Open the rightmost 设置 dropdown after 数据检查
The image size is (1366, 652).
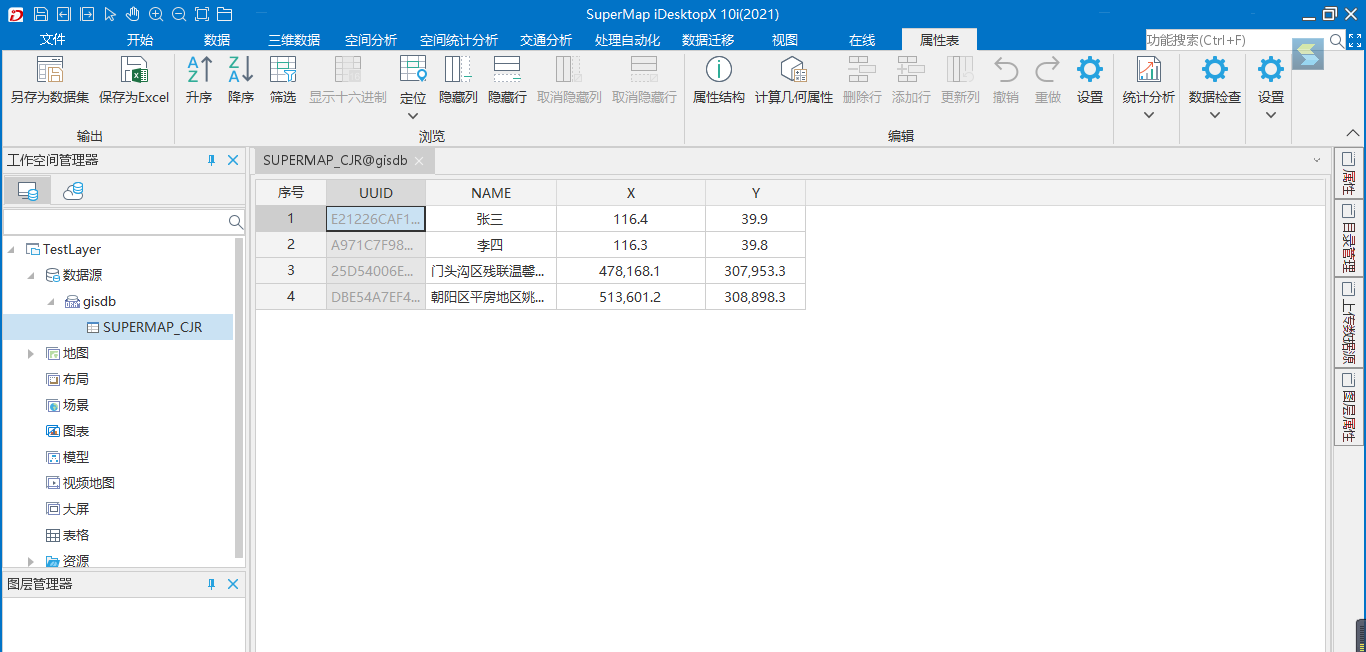click(1271, 115)
